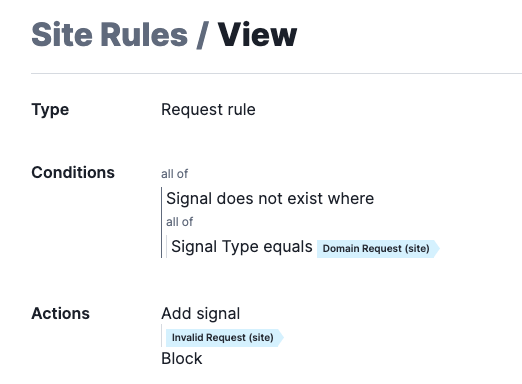Click the 'Signal Type equals' condition text
Image resolution: width=522 pixels, height=384 pixels.
point(242,247)
